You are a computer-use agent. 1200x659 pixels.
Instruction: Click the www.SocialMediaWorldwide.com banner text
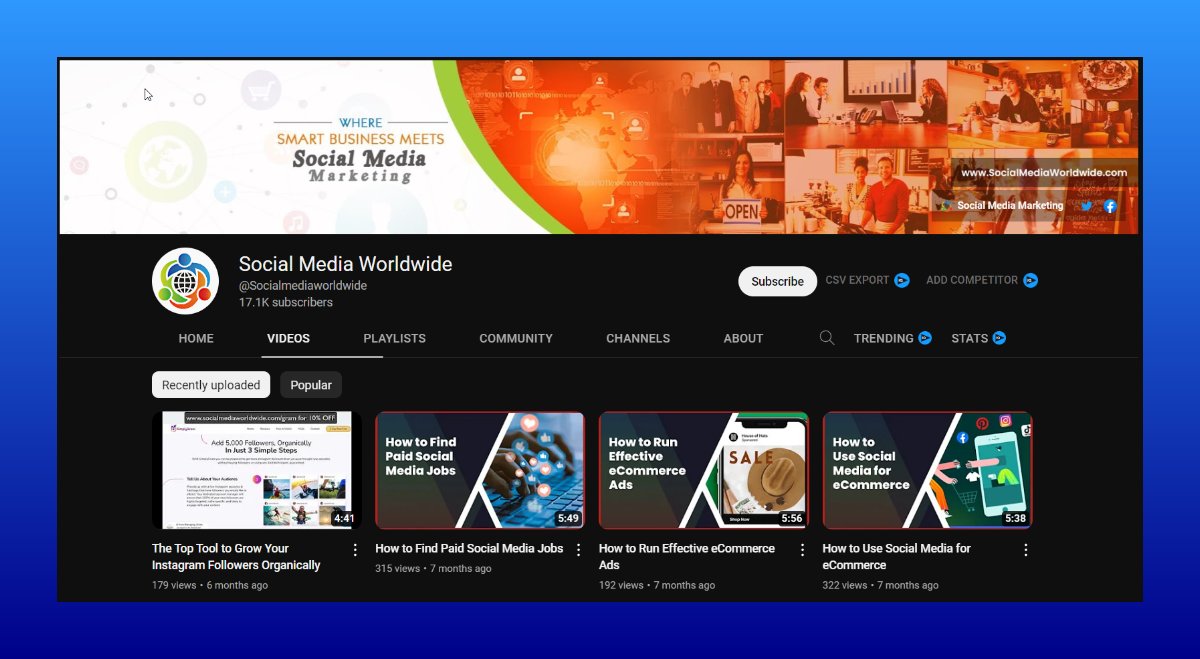point(1044,172)
